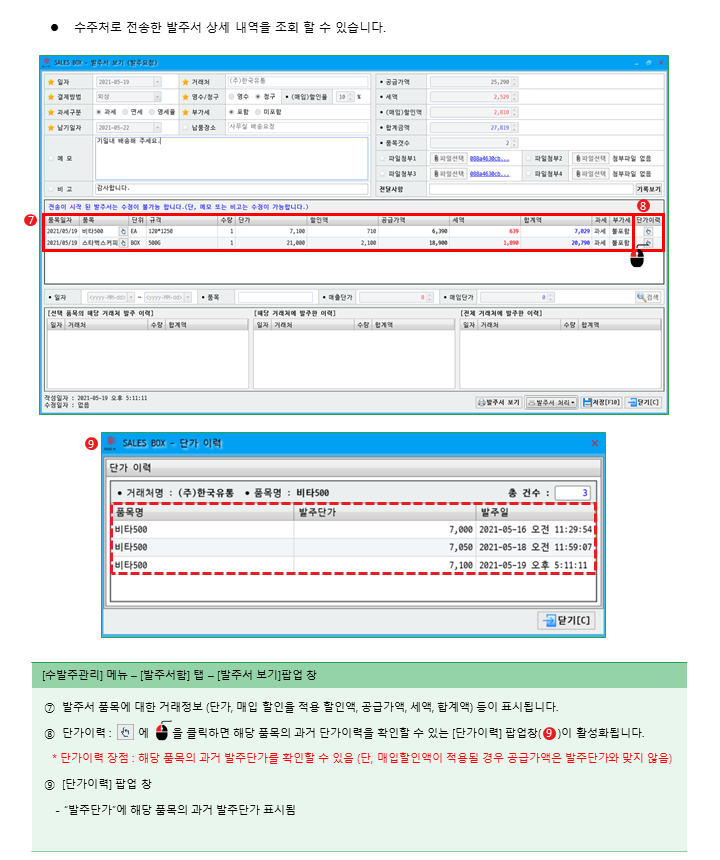Select popup row with price 7,000
This screenshot has width=720, height=860.
tap(353, 530)
